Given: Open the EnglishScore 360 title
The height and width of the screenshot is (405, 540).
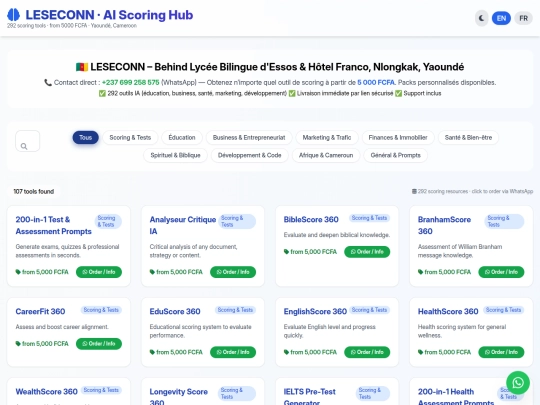Looking at the screenshot, I should tap(315, 312).
